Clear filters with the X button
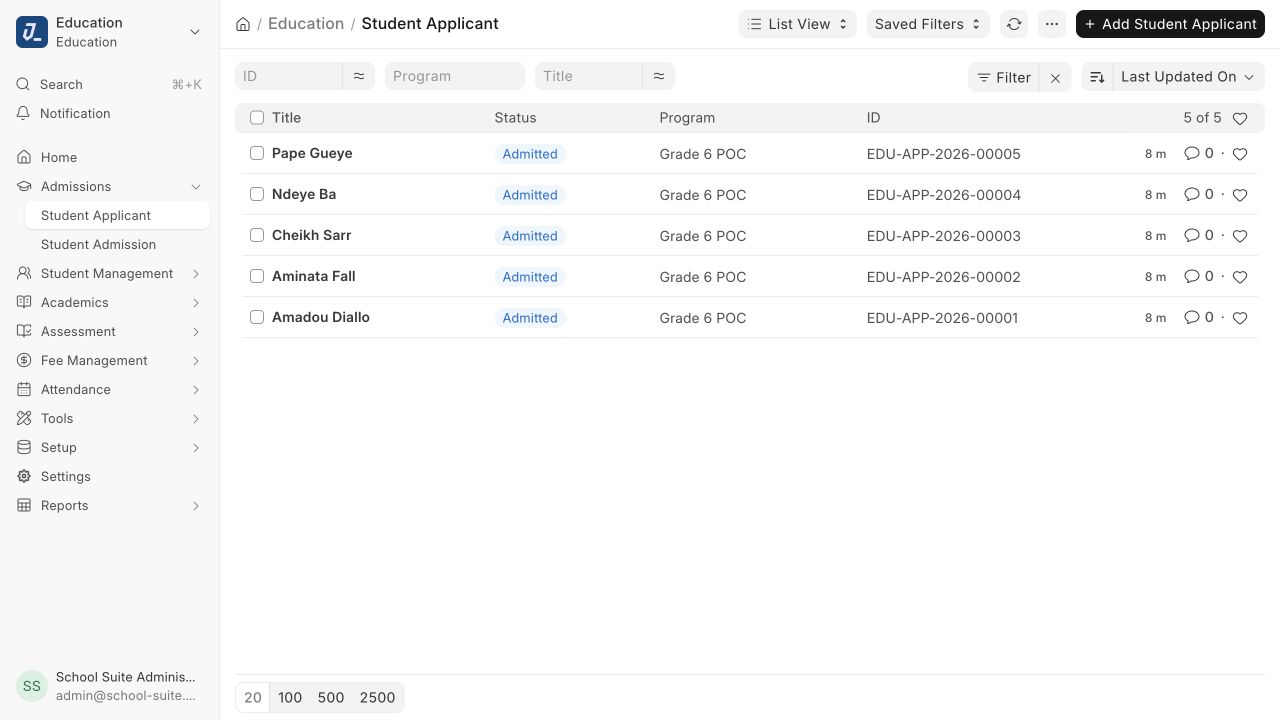This screenshot has height=720, width=1280. point(1055,77)
